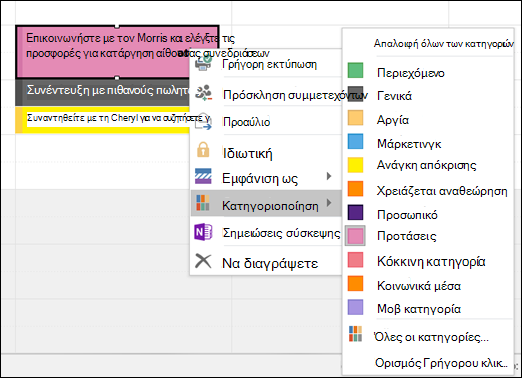Select the Γενικά category label
Screen dimensions: 522x378
pyautogui.click(x=394, y=96)
